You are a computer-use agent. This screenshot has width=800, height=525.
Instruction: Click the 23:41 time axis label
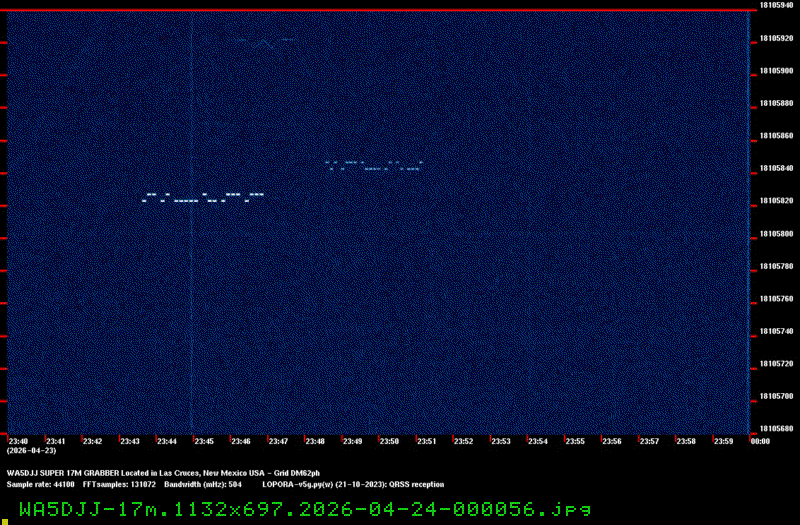pos(56,441)
